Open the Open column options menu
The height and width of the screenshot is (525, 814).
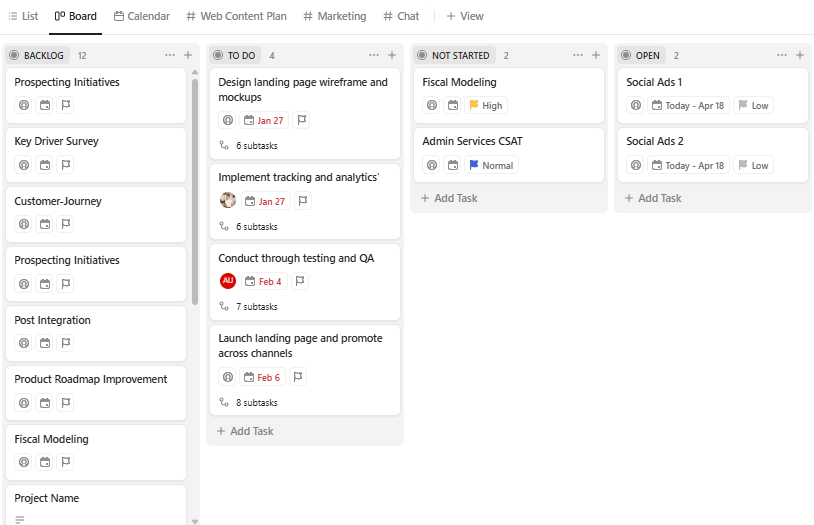point(782,55)
